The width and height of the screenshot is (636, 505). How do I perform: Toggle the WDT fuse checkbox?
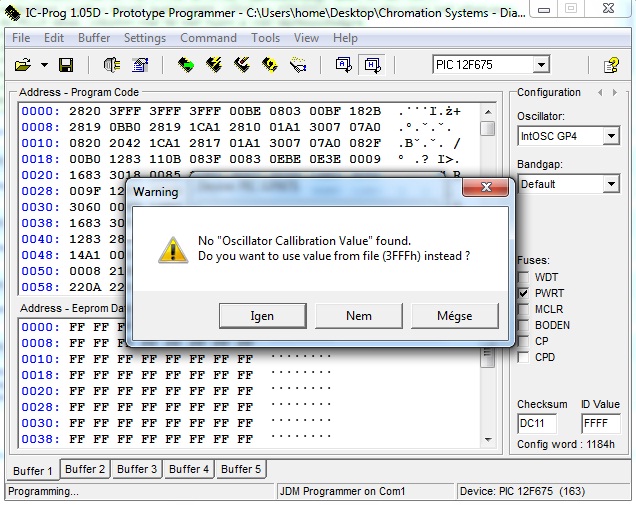coord(523,277)
